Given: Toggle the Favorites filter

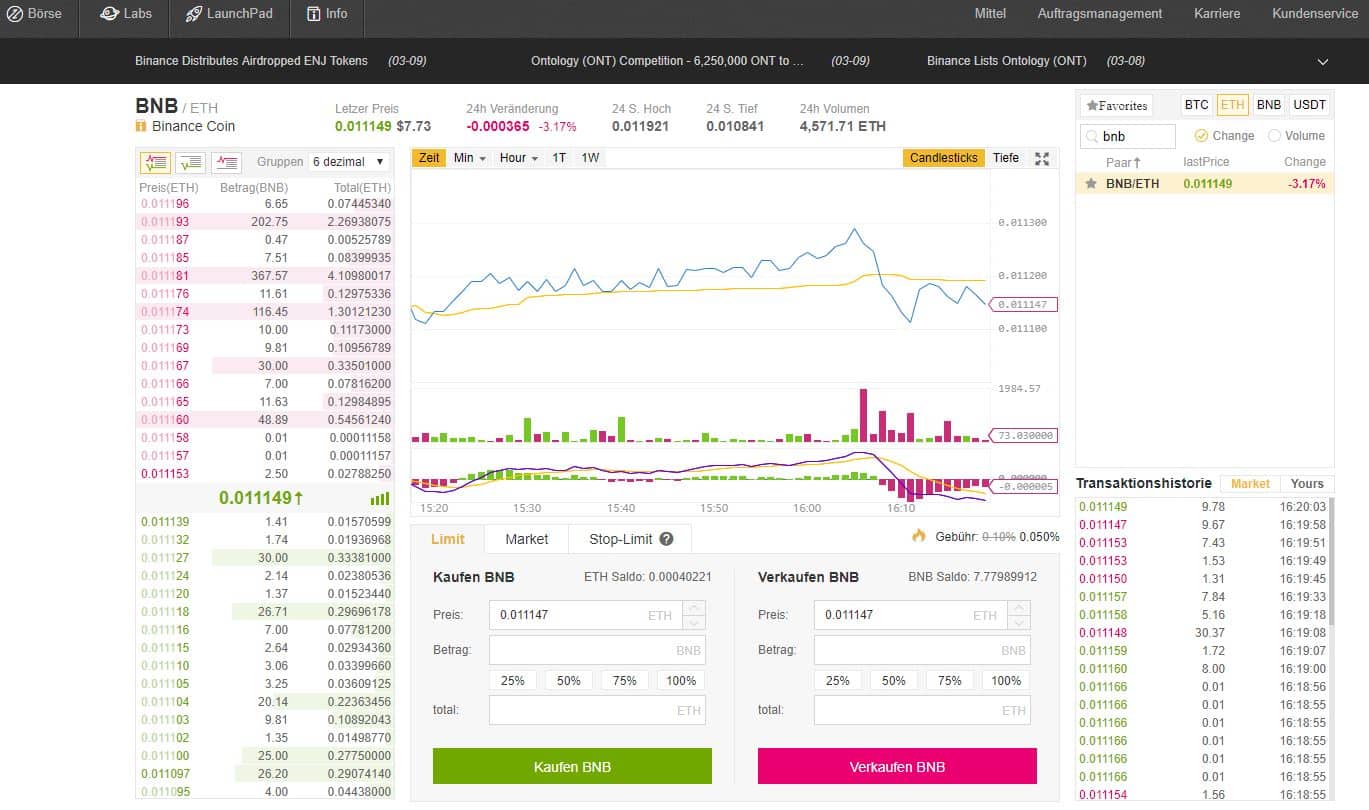Looking at the screenshot, I should click(1117, 105).
